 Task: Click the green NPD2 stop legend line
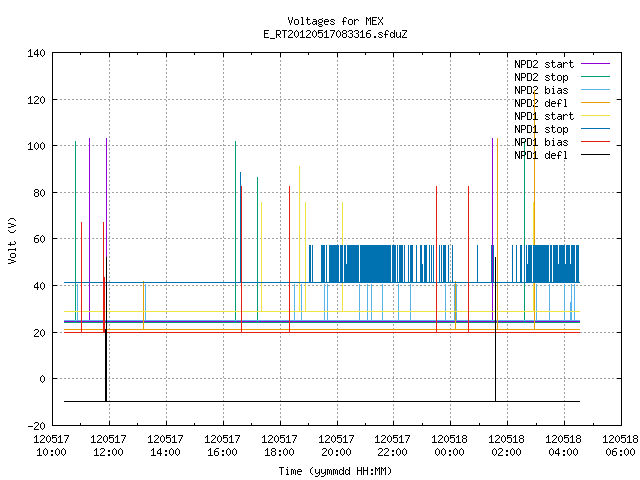595,76
